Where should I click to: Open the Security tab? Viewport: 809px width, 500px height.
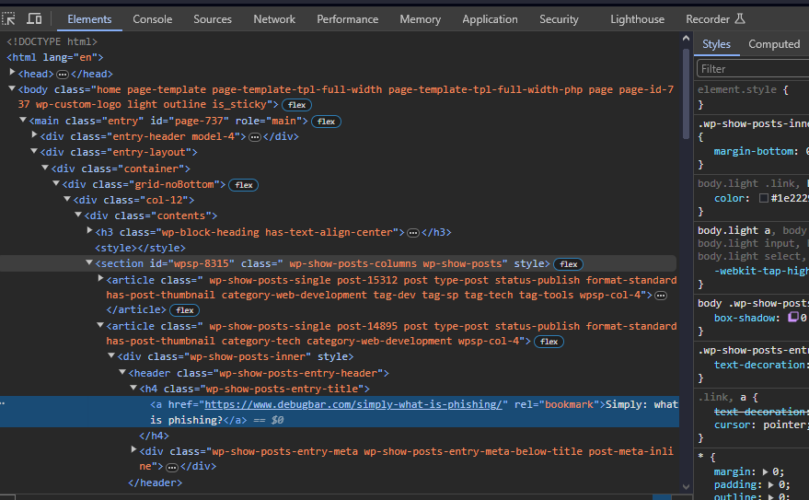559,19
